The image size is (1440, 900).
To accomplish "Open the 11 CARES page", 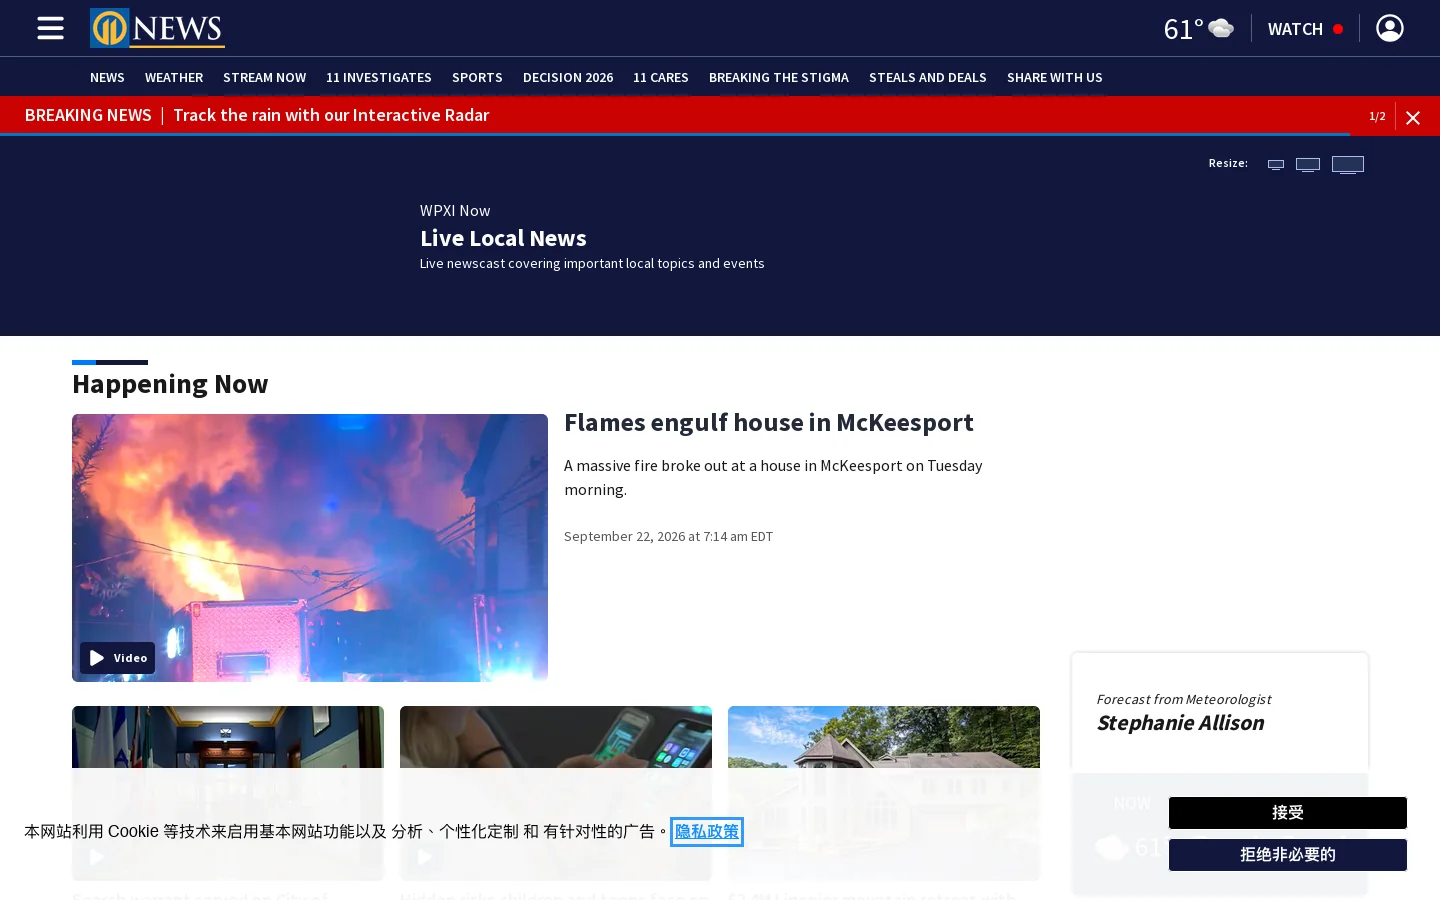I will [x=661, y=77].
